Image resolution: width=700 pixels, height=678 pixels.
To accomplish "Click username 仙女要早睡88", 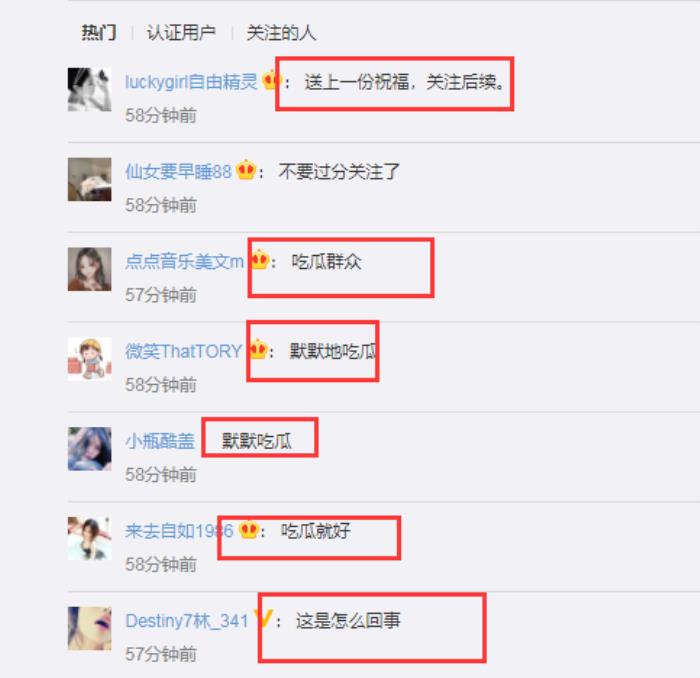I will [178, 171].
